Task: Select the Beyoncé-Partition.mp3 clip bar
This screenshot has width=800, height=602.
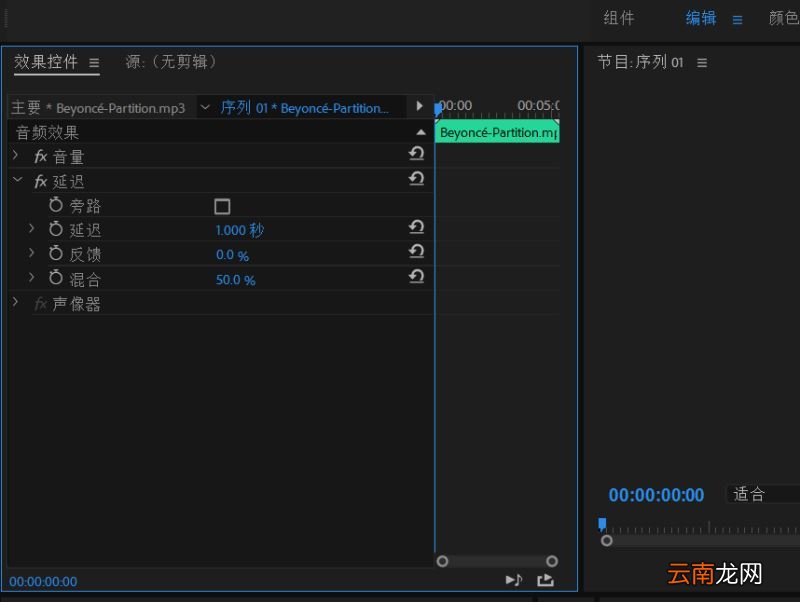Action: 497,132
